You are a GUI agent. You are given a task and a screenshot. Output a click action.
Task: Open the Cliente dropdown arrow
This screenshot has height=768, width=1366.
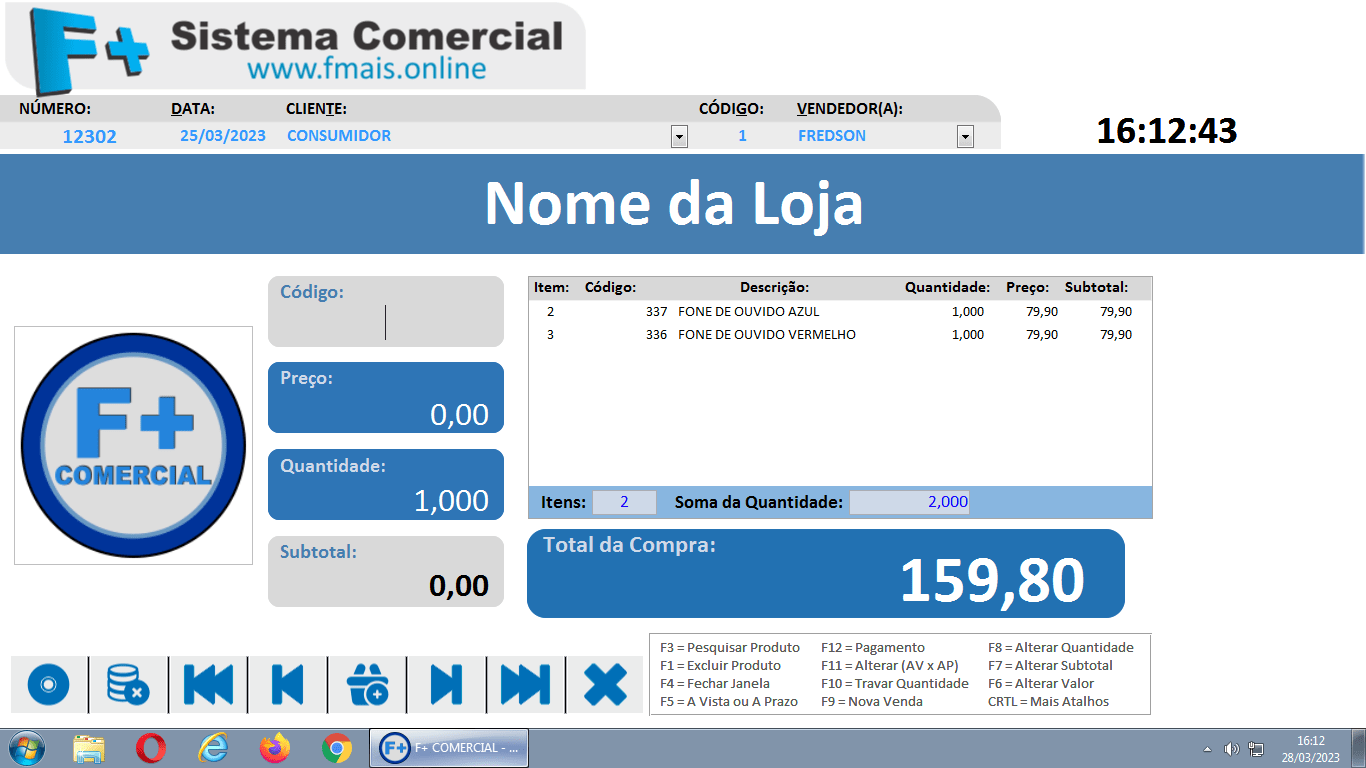[x=680, y=137]
